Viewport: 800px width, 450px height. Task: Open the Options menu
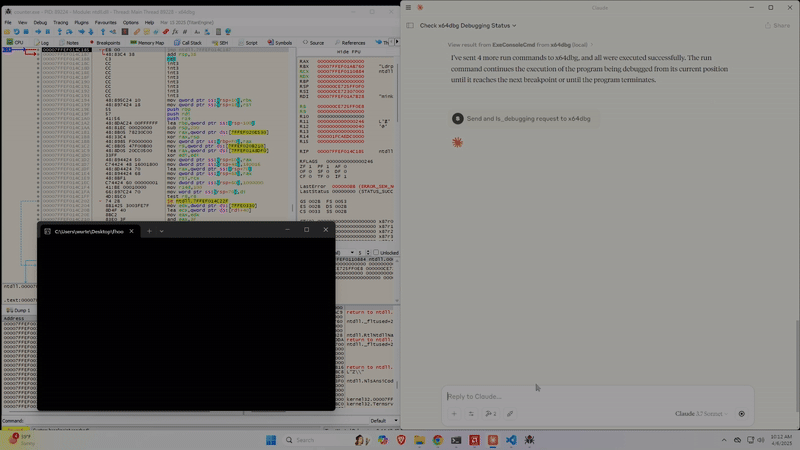[x=130, y=22]
